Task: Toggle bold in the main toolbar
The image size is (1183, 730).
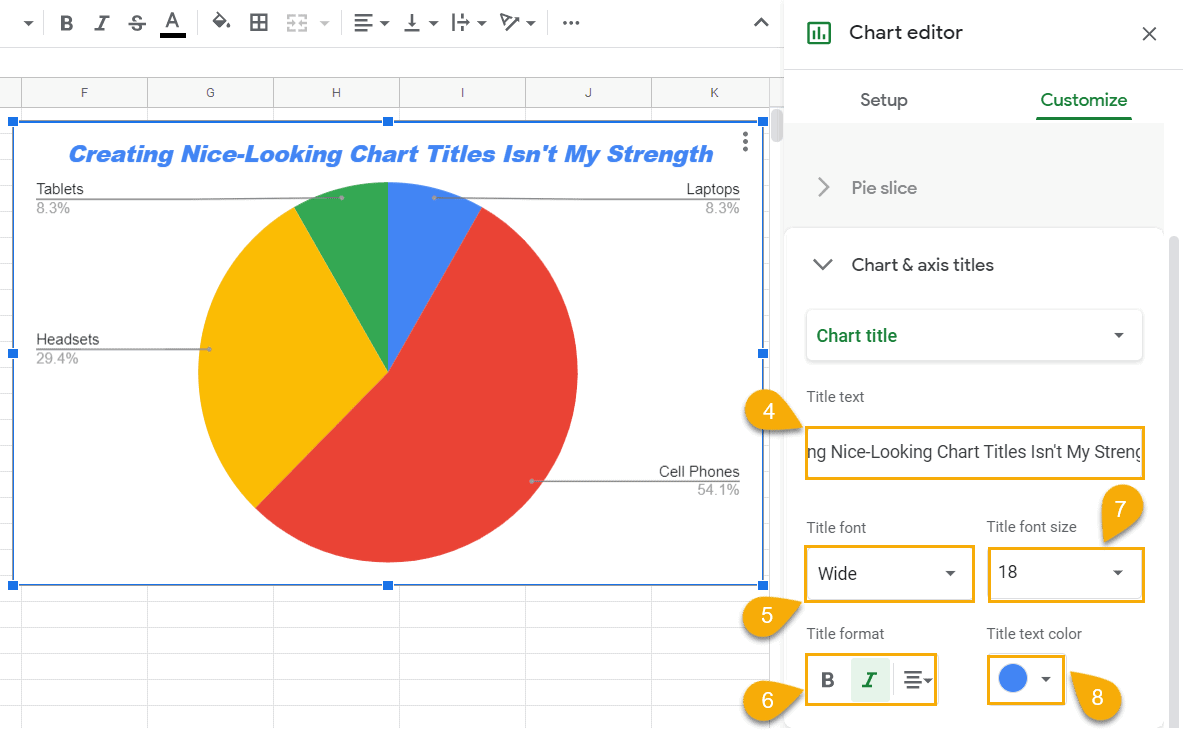Action: point(66,22)
